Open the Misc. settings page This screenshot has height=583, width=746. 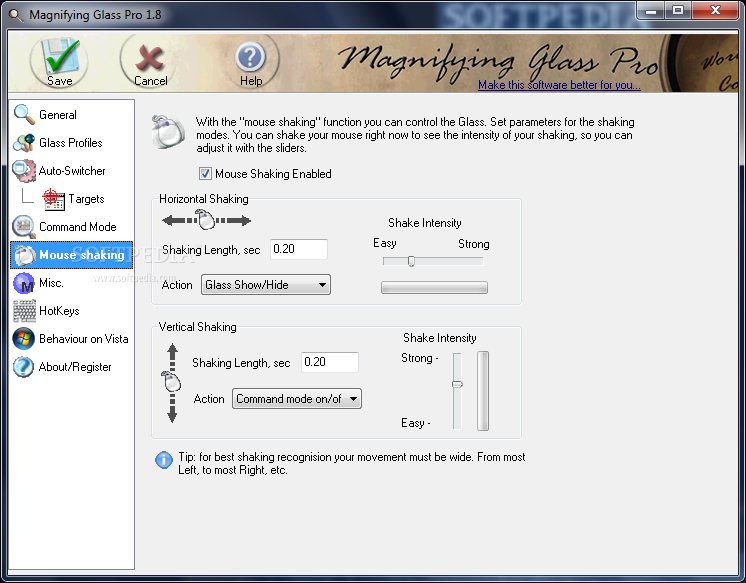coord(51,283)
